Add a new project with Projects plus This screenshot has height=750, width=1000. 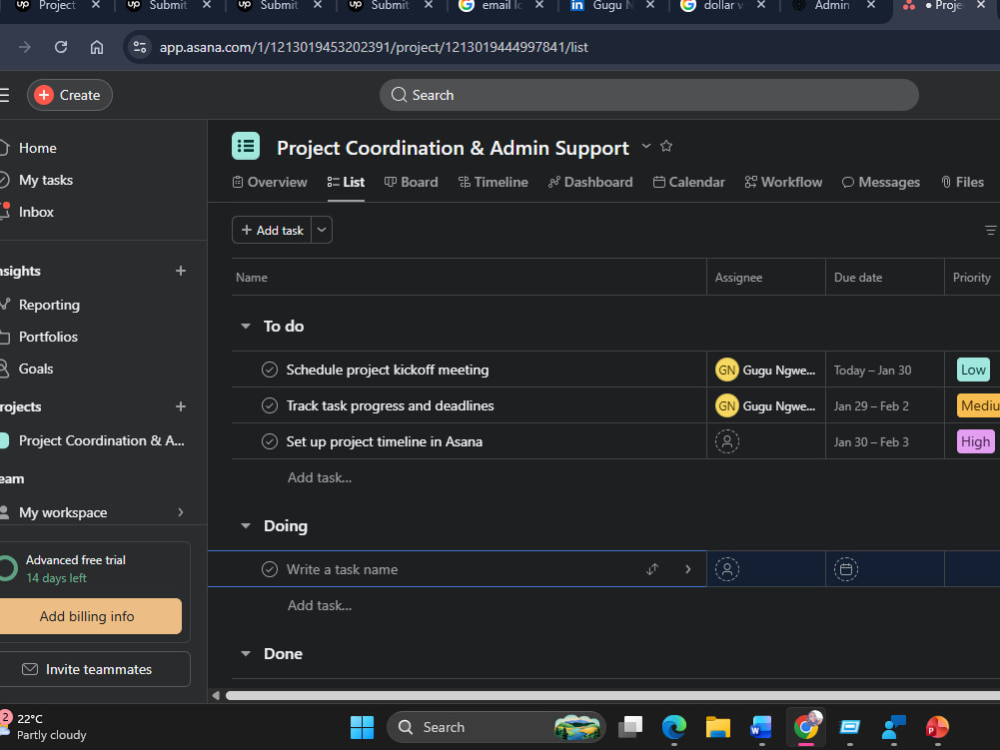click(x=180, y=406)
